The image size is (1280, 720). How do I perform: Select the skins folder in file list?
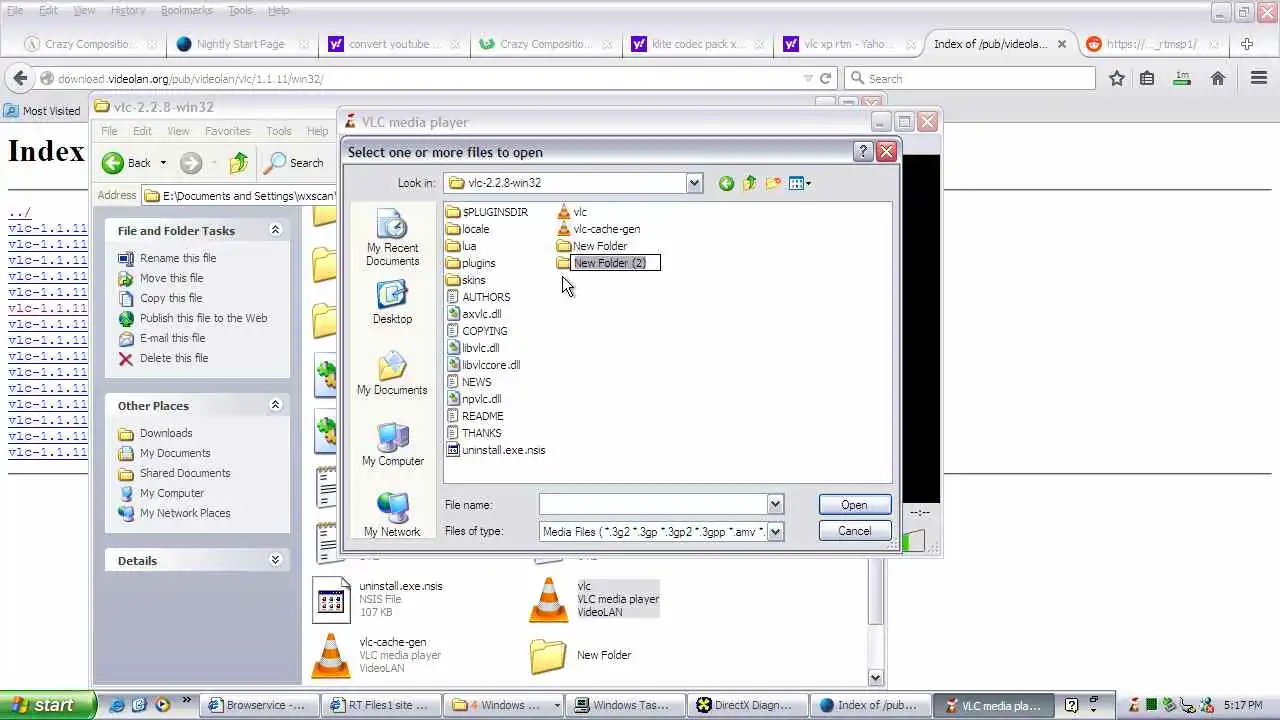pyautogui.click(x=466, y=280)
